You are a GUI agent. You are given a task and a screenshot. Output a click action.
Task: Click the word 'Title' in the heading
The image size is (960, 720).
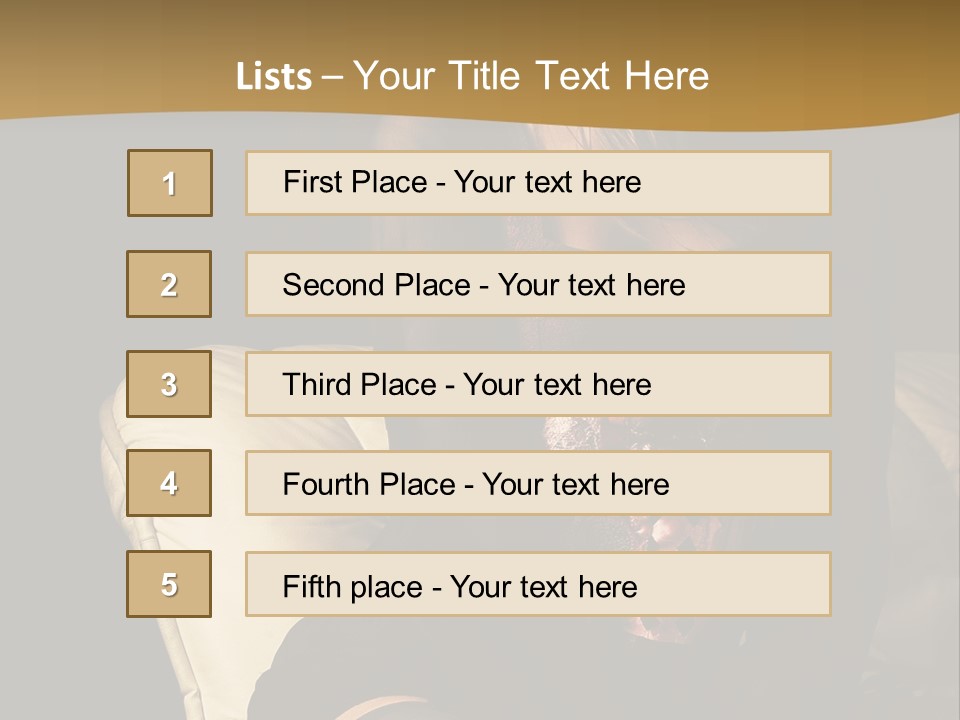tap(484, 77)
